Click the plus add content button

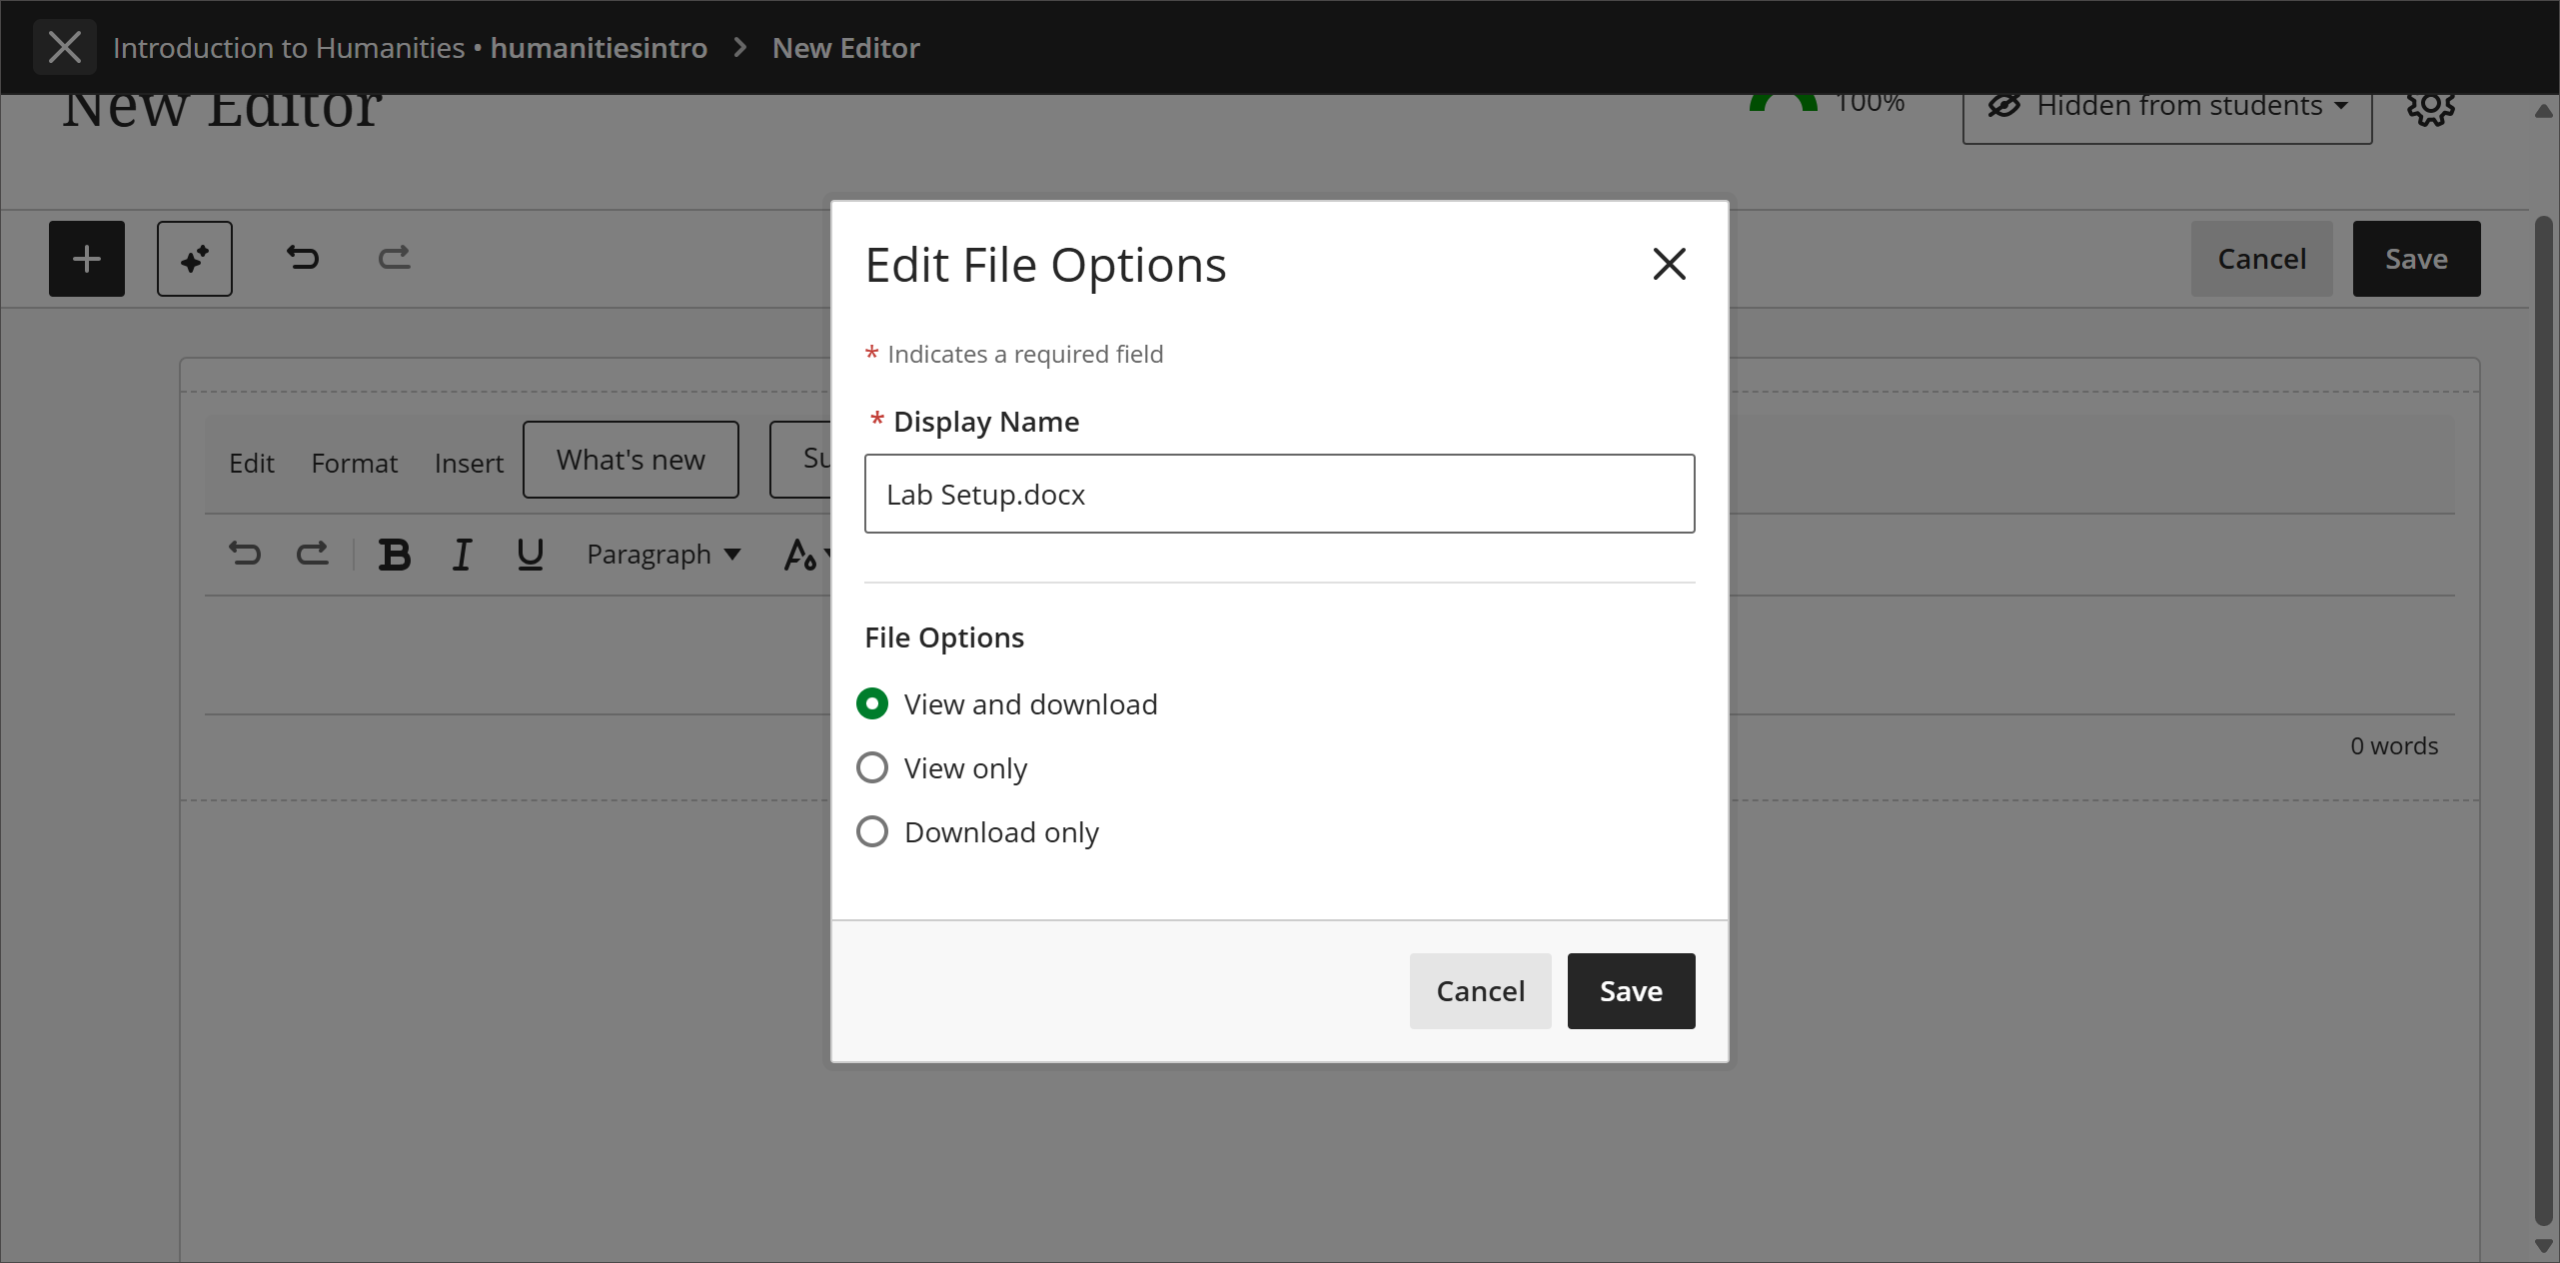point(87,259)
